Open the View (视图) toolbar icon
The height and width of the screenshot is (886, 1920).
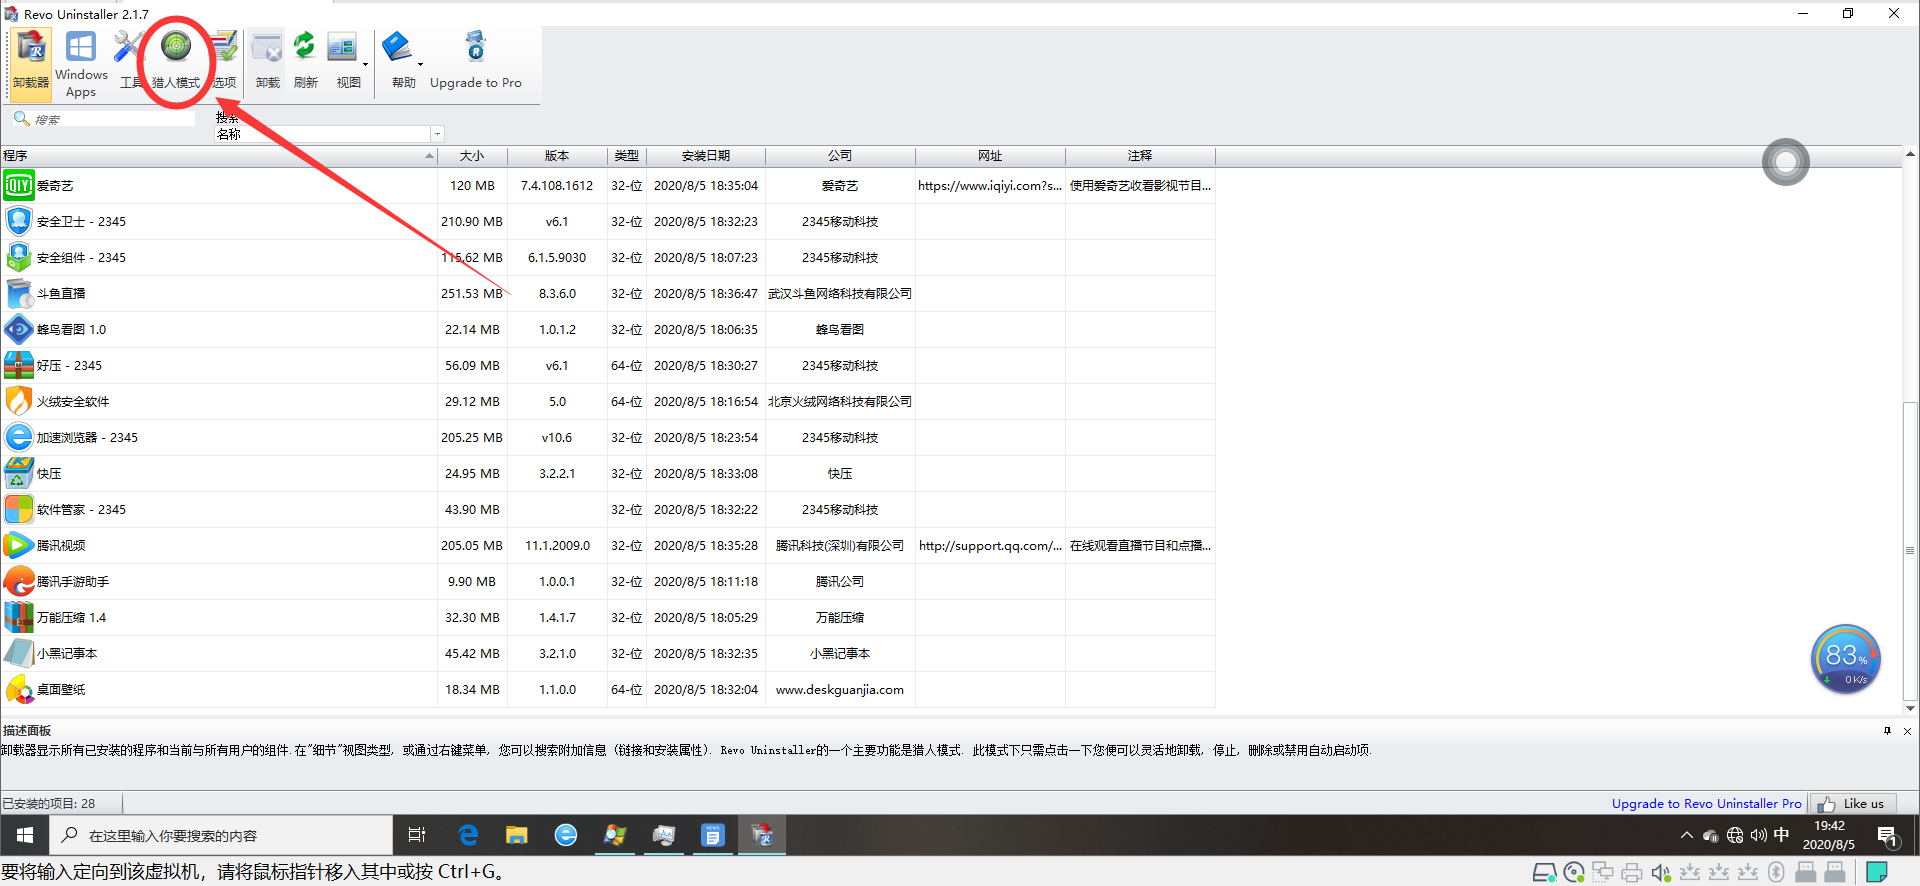tap(343, 60)
